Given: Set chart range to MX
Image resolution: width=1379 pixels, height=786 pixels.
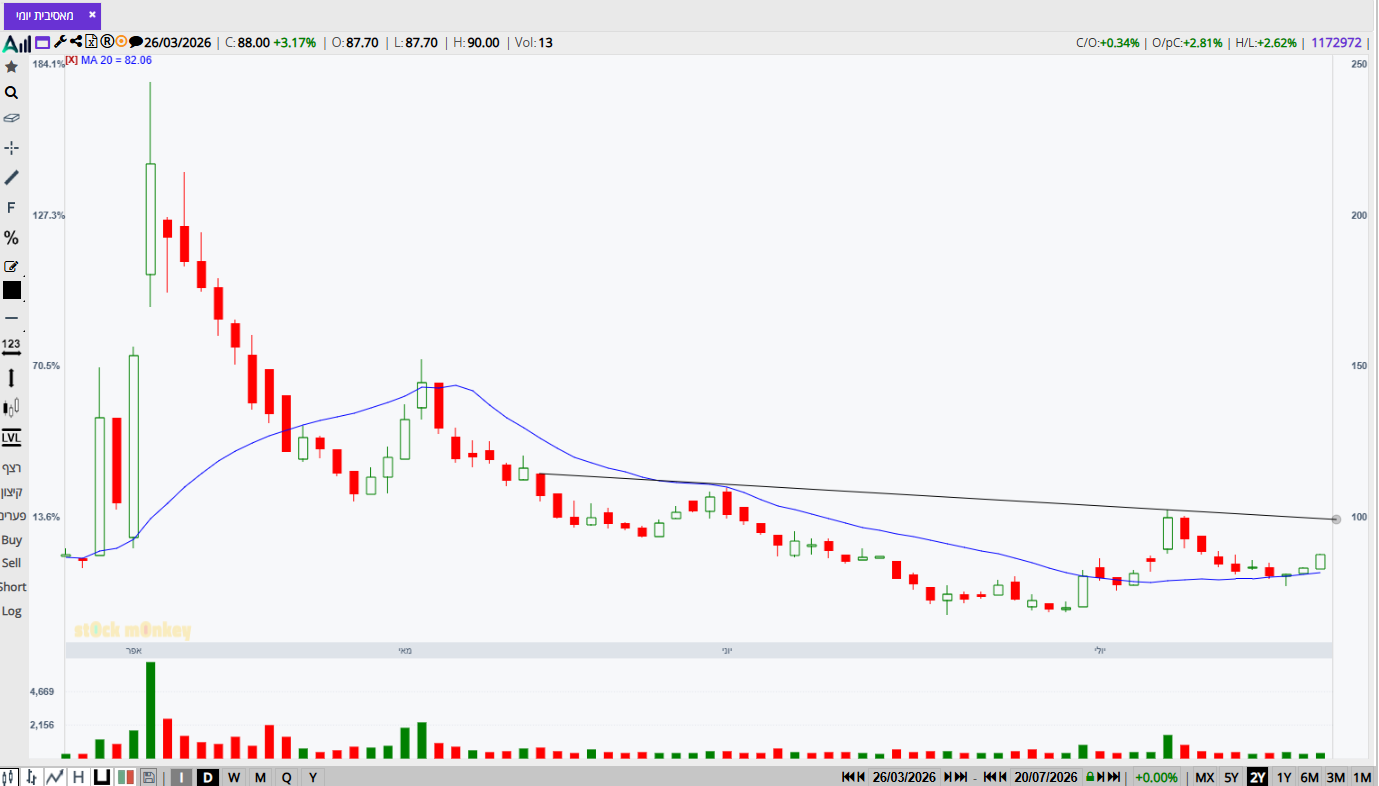Looking at the screenshot, I should pyautogui.click(x=1205, y=777).
